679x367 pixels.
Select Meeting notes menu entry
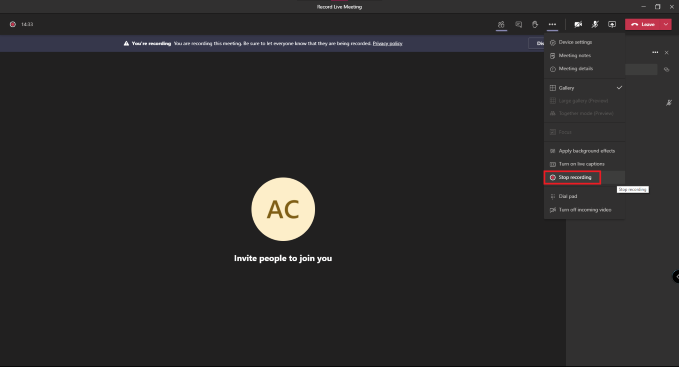584,55
